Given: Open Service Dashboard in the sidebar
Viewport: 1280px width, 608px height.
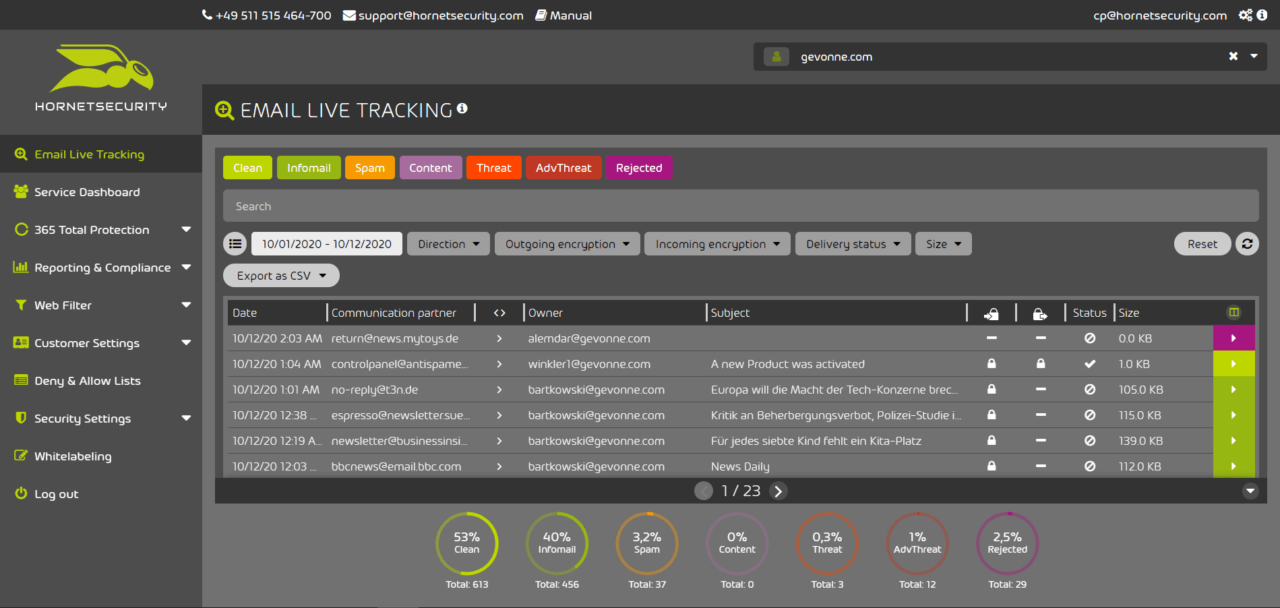Looking at the screenshot, I should tap(87, 192).
